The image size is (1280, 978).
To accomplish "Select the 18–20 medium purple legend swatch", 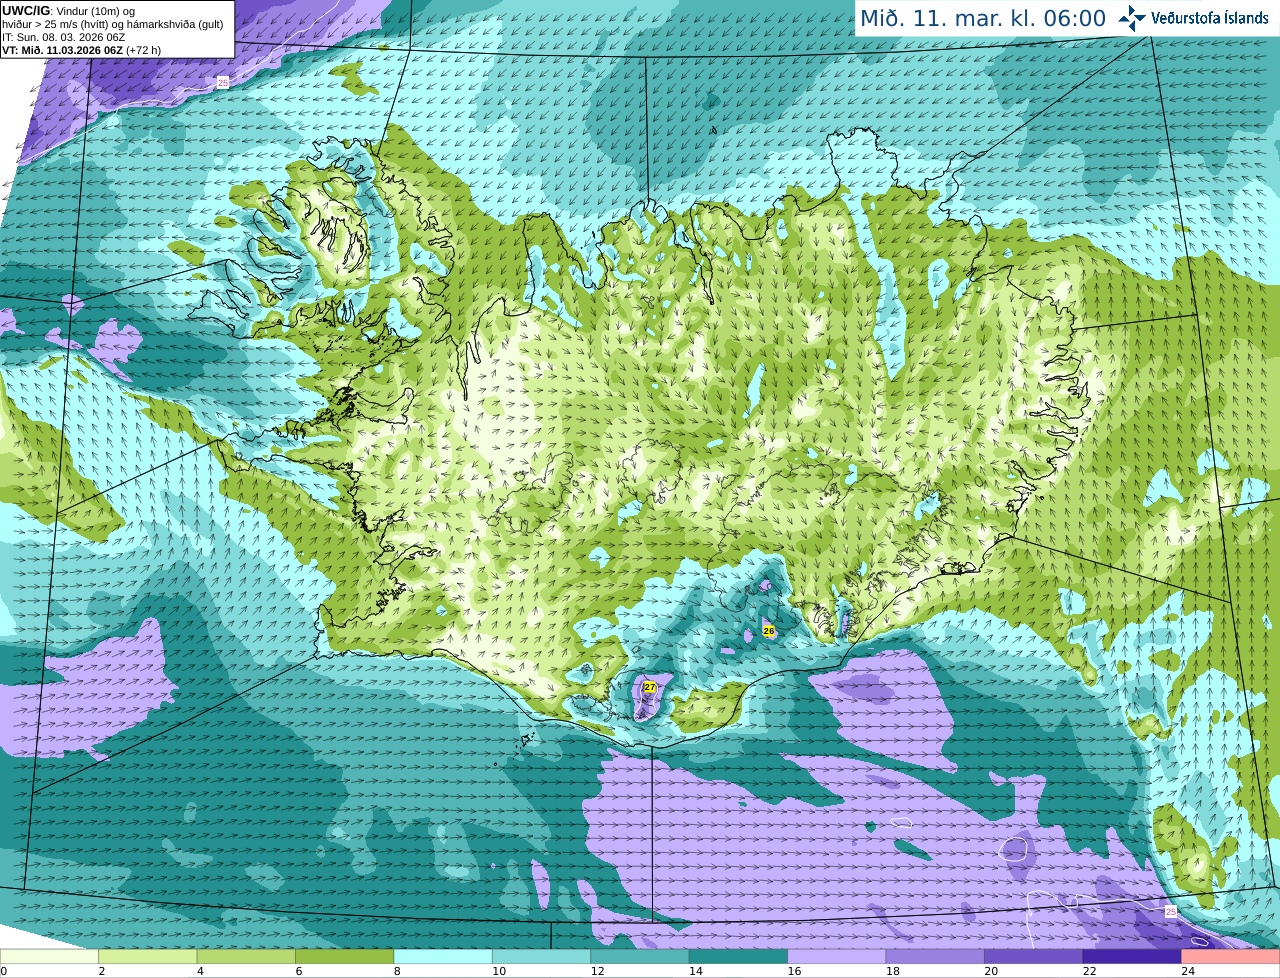I will 936,957.
